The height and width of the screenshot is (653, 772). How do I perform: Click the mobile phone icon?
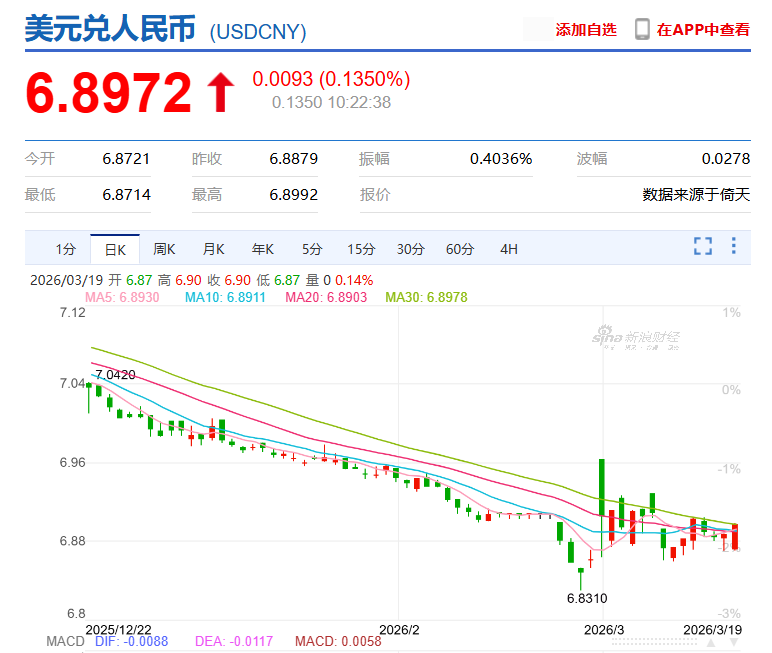[642, 30]
